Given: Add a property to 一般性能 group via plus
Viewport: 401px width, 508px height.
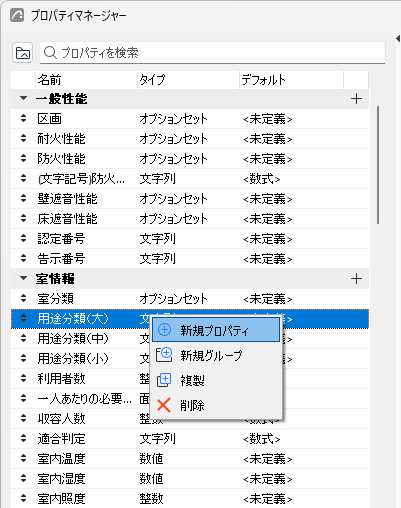Looking at the screenshot, I should (356, 99).
